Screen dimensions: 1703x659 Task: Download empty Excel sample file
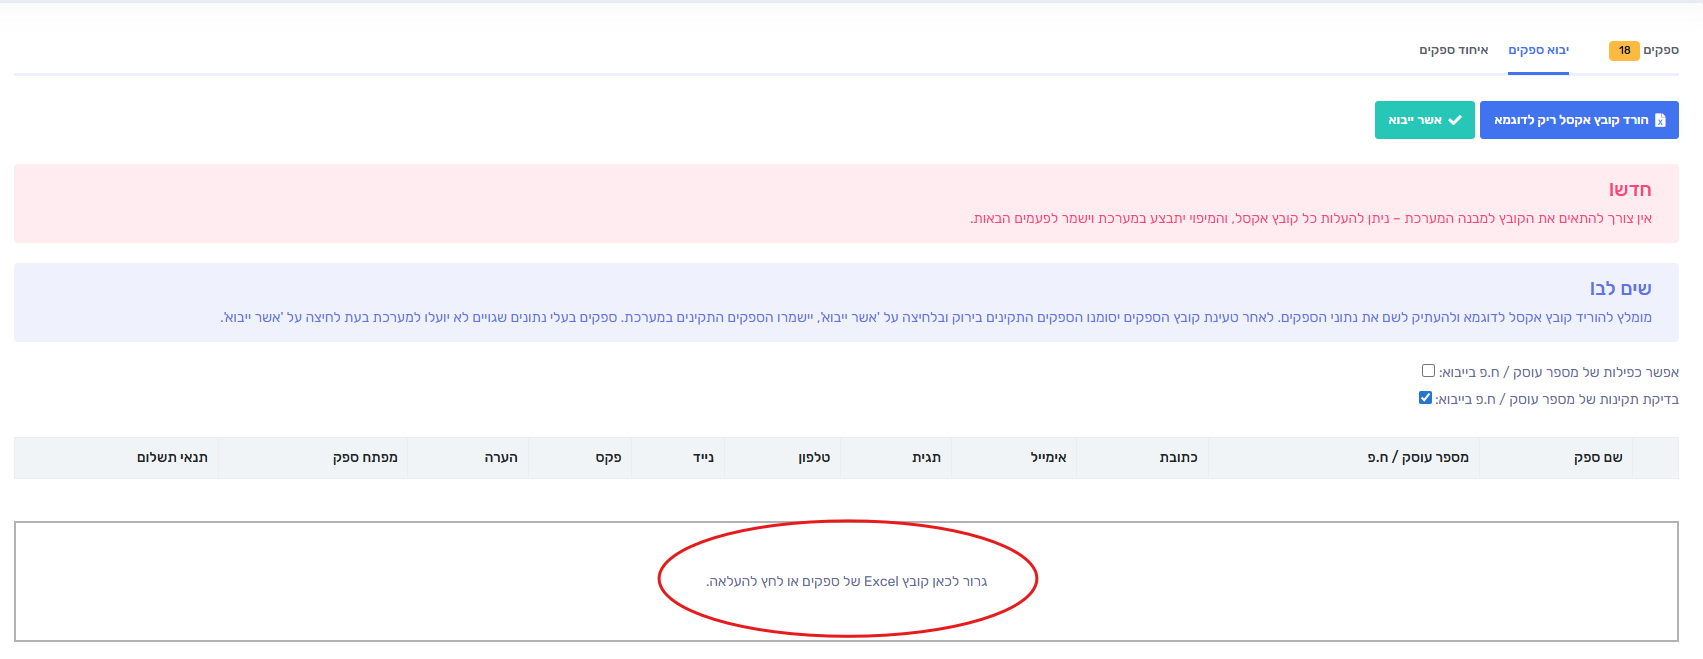[1579, 120]
